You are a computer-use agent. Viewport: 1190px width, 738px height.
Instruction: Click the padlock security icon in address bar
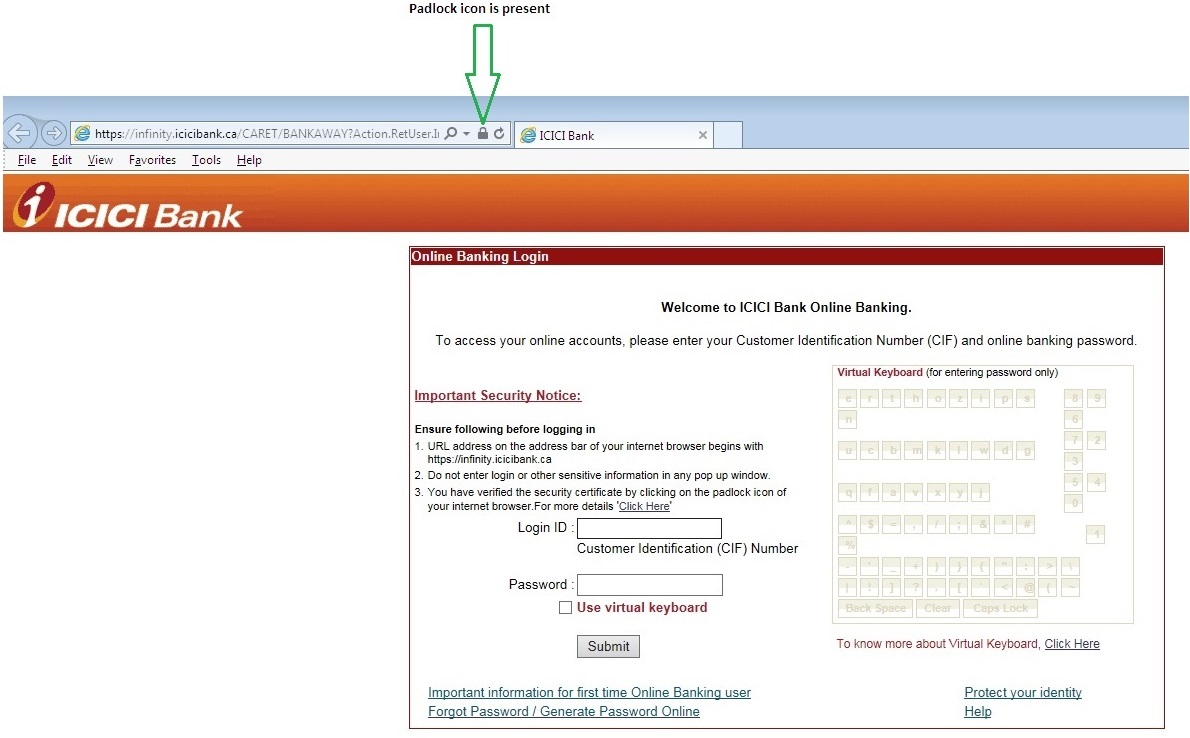[x=482, y=133]
